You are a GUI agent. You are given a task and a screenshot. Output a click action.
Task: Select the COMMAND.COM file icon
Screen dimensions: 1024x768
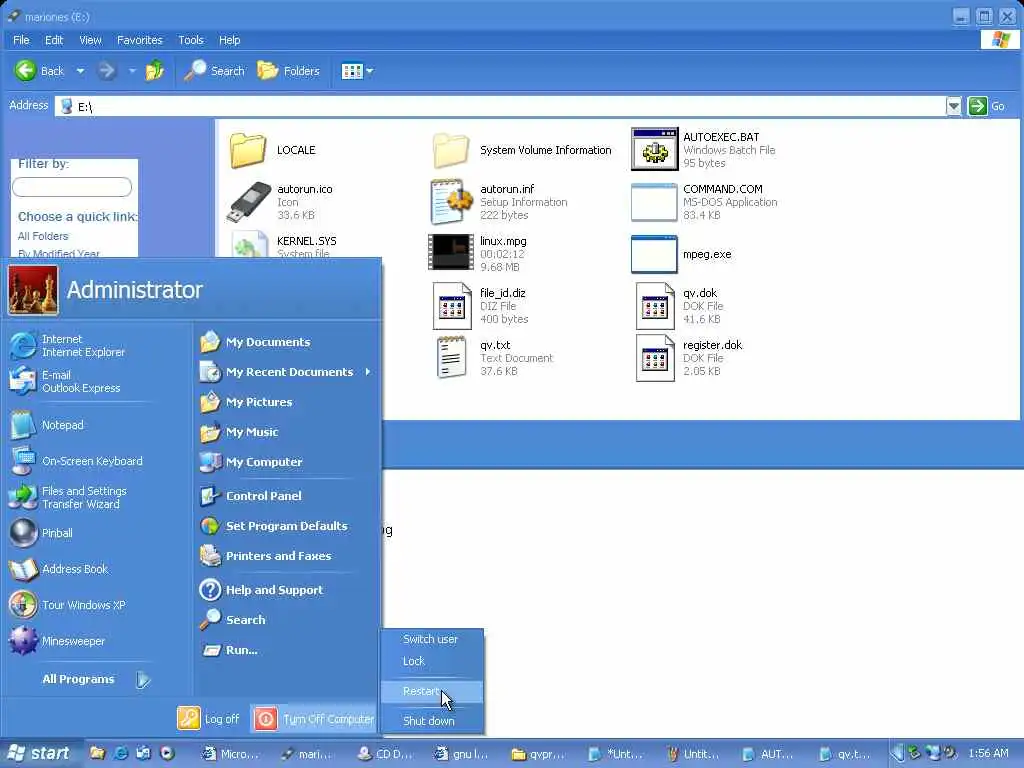pos(654,202)
